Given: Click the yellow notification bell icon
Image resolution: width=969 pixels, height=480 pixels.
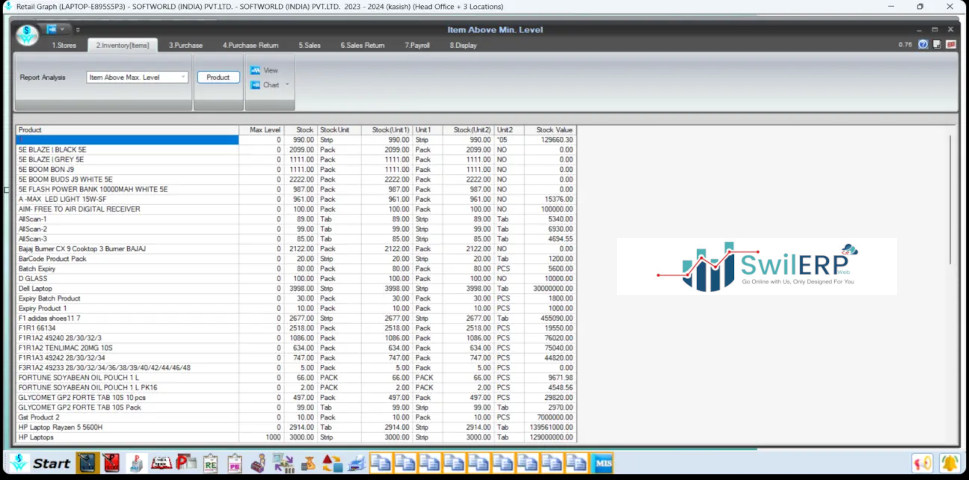Looking at the screenshot, I should click(950, 463).
